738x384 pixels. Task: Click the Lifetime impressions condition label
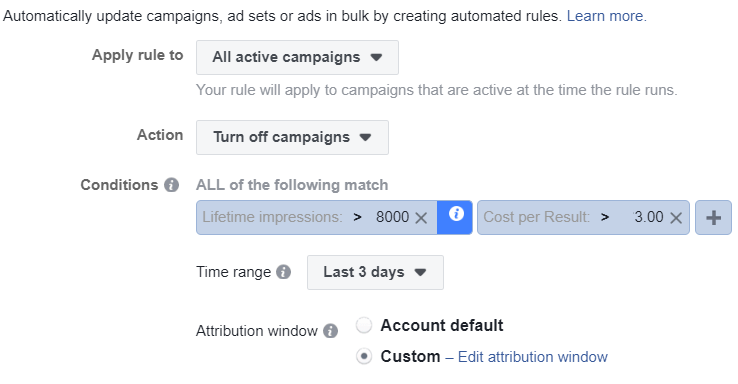coord(273,217)
